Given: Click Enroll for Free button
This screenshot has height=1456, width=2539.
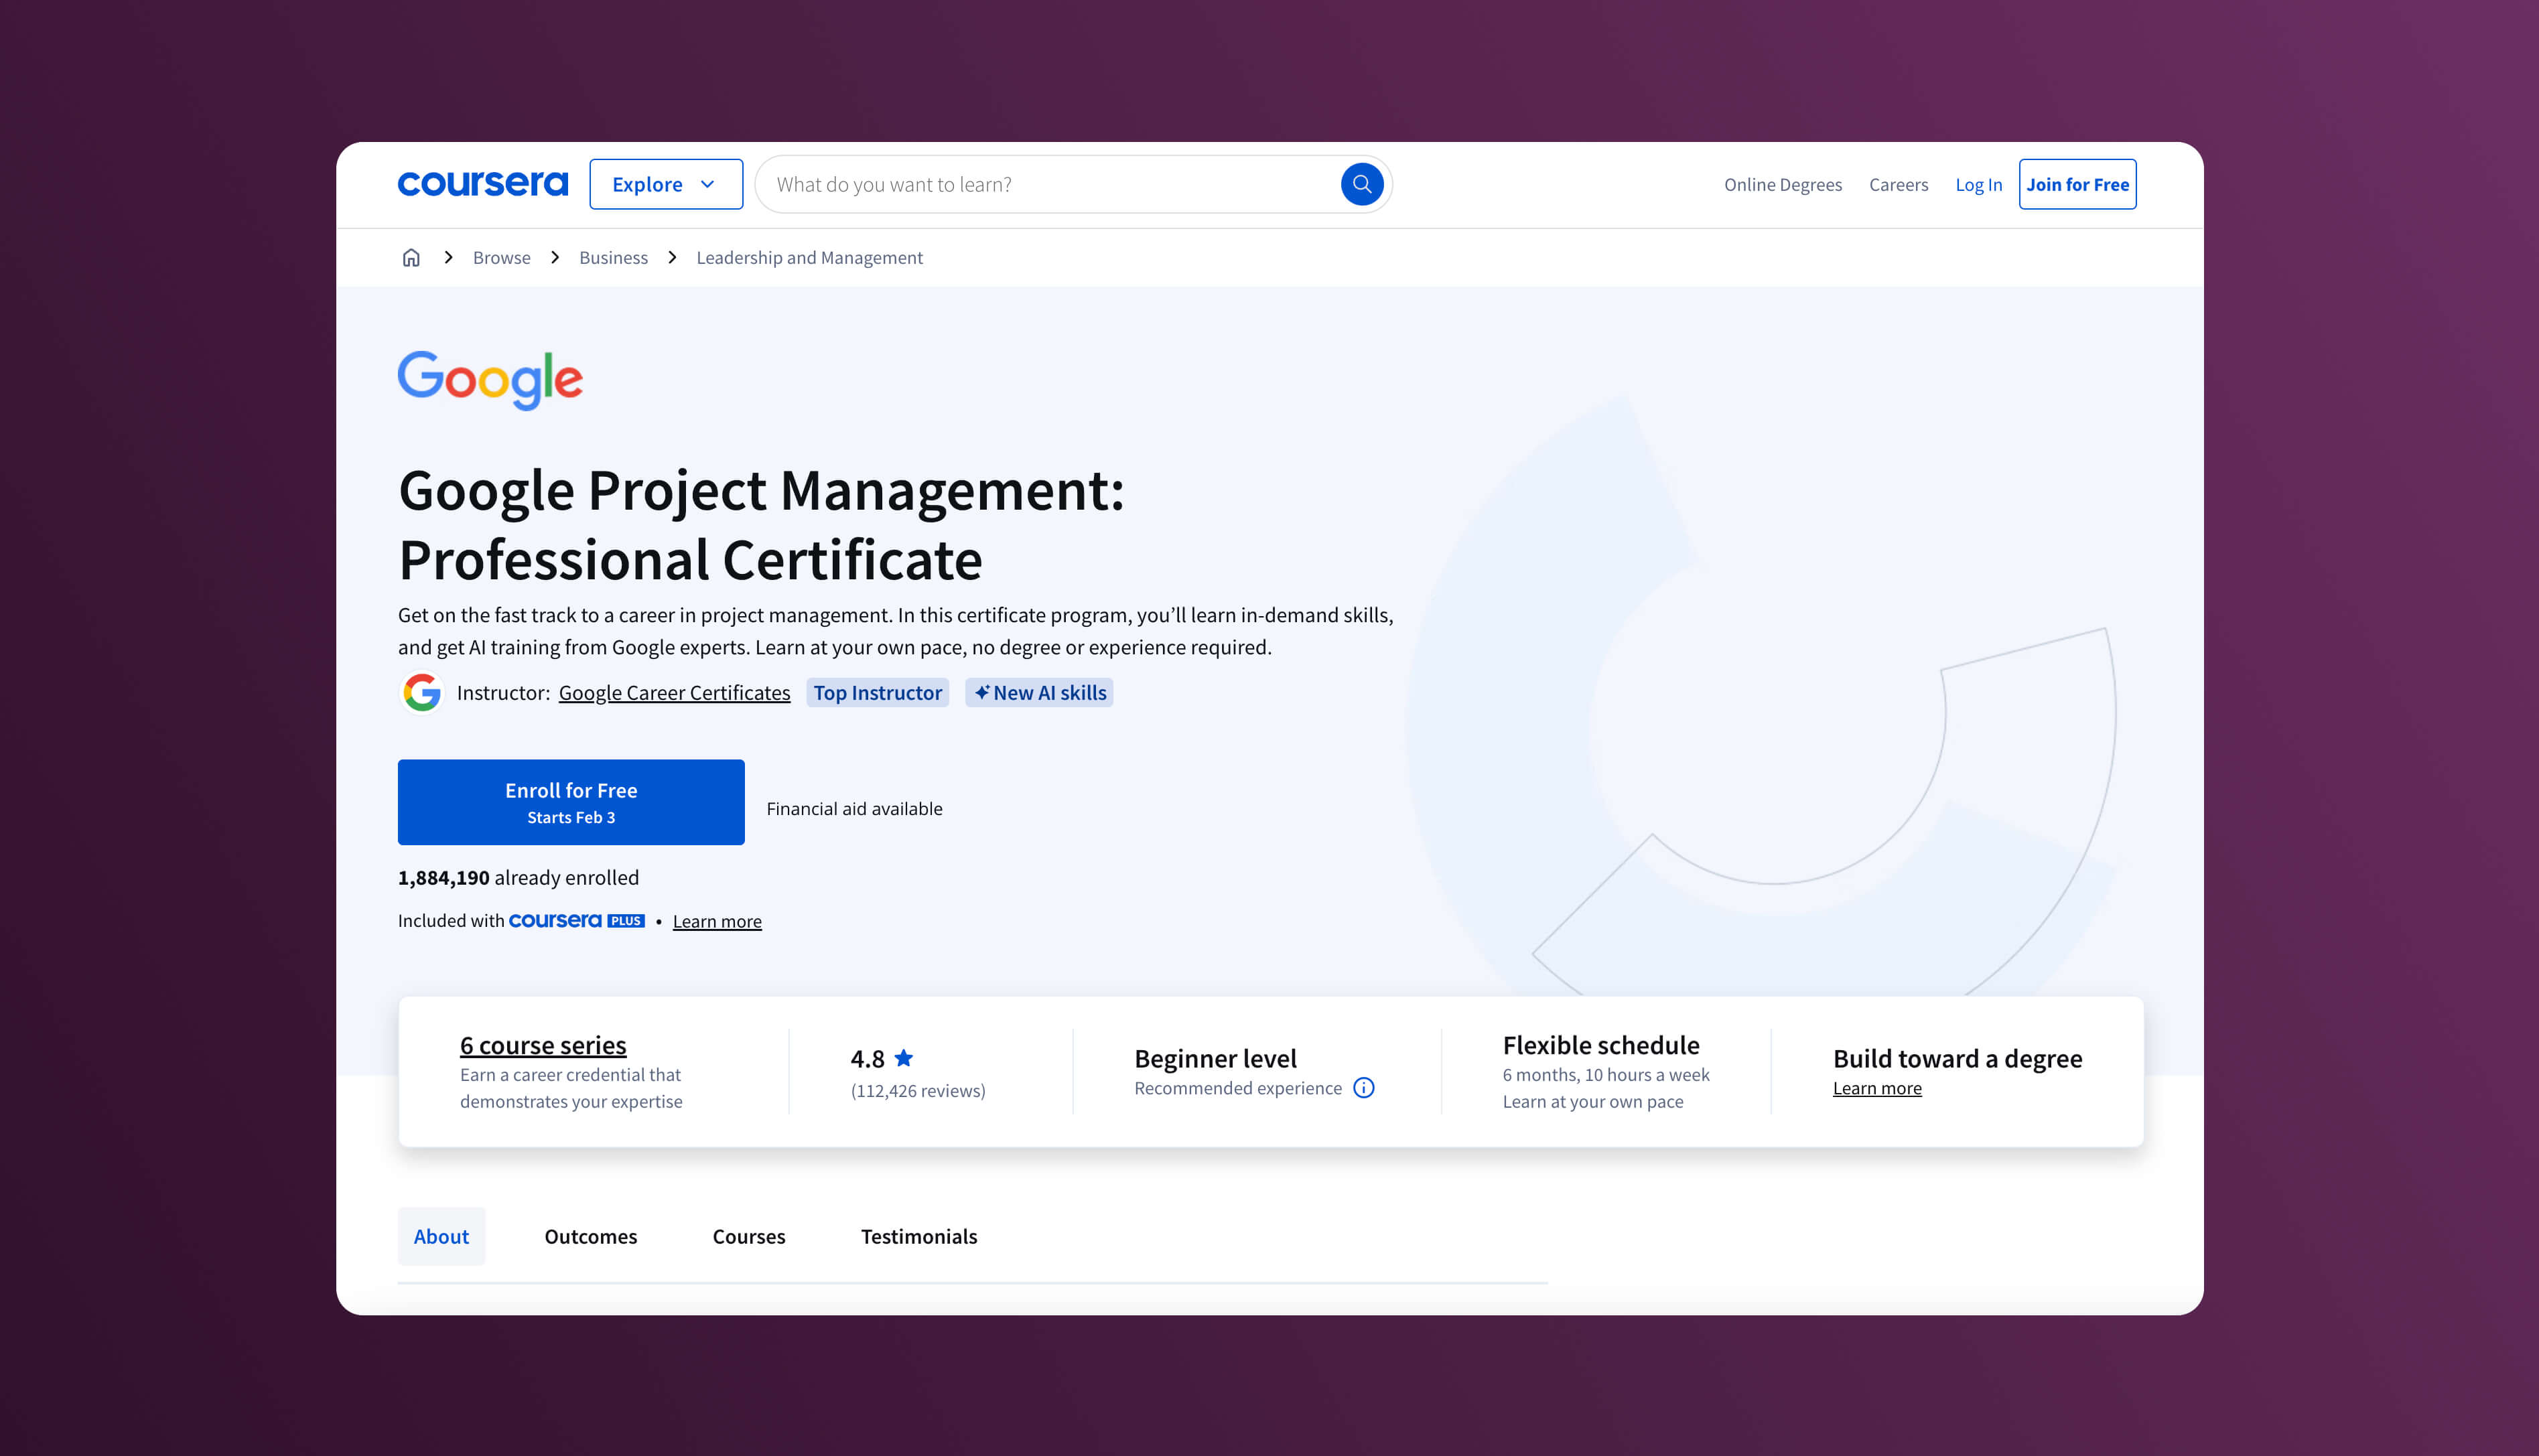Looking at the screenshot, I should 571,802.
